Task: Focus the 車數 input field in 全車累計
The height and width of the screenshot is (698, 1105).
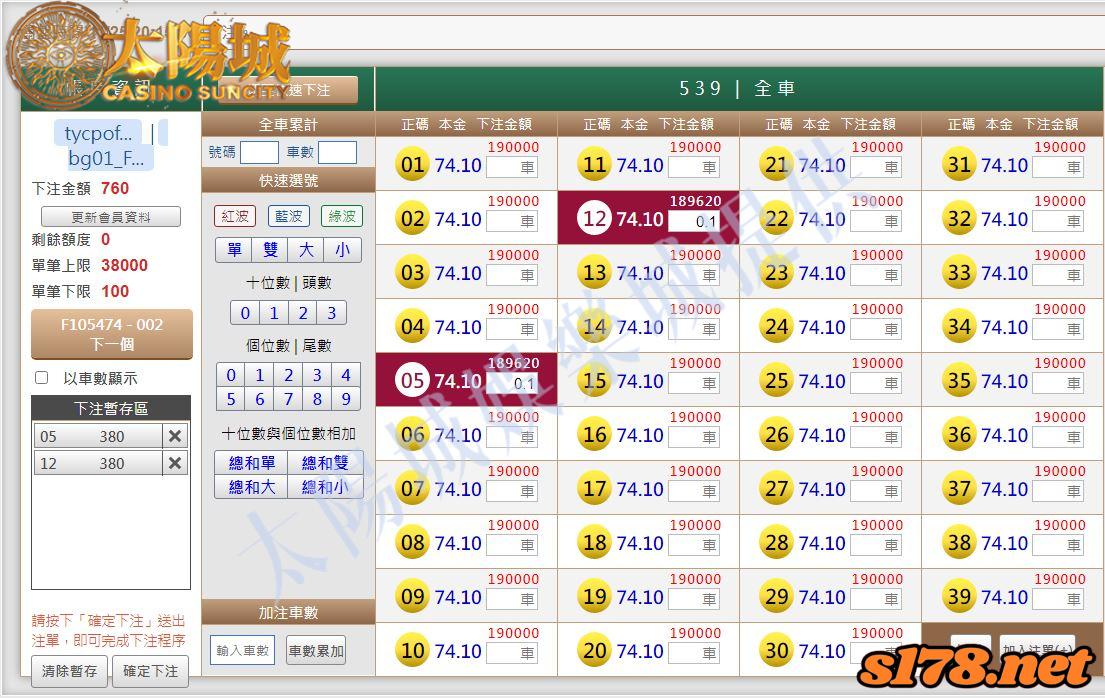Action: click(x=337, y=152)
